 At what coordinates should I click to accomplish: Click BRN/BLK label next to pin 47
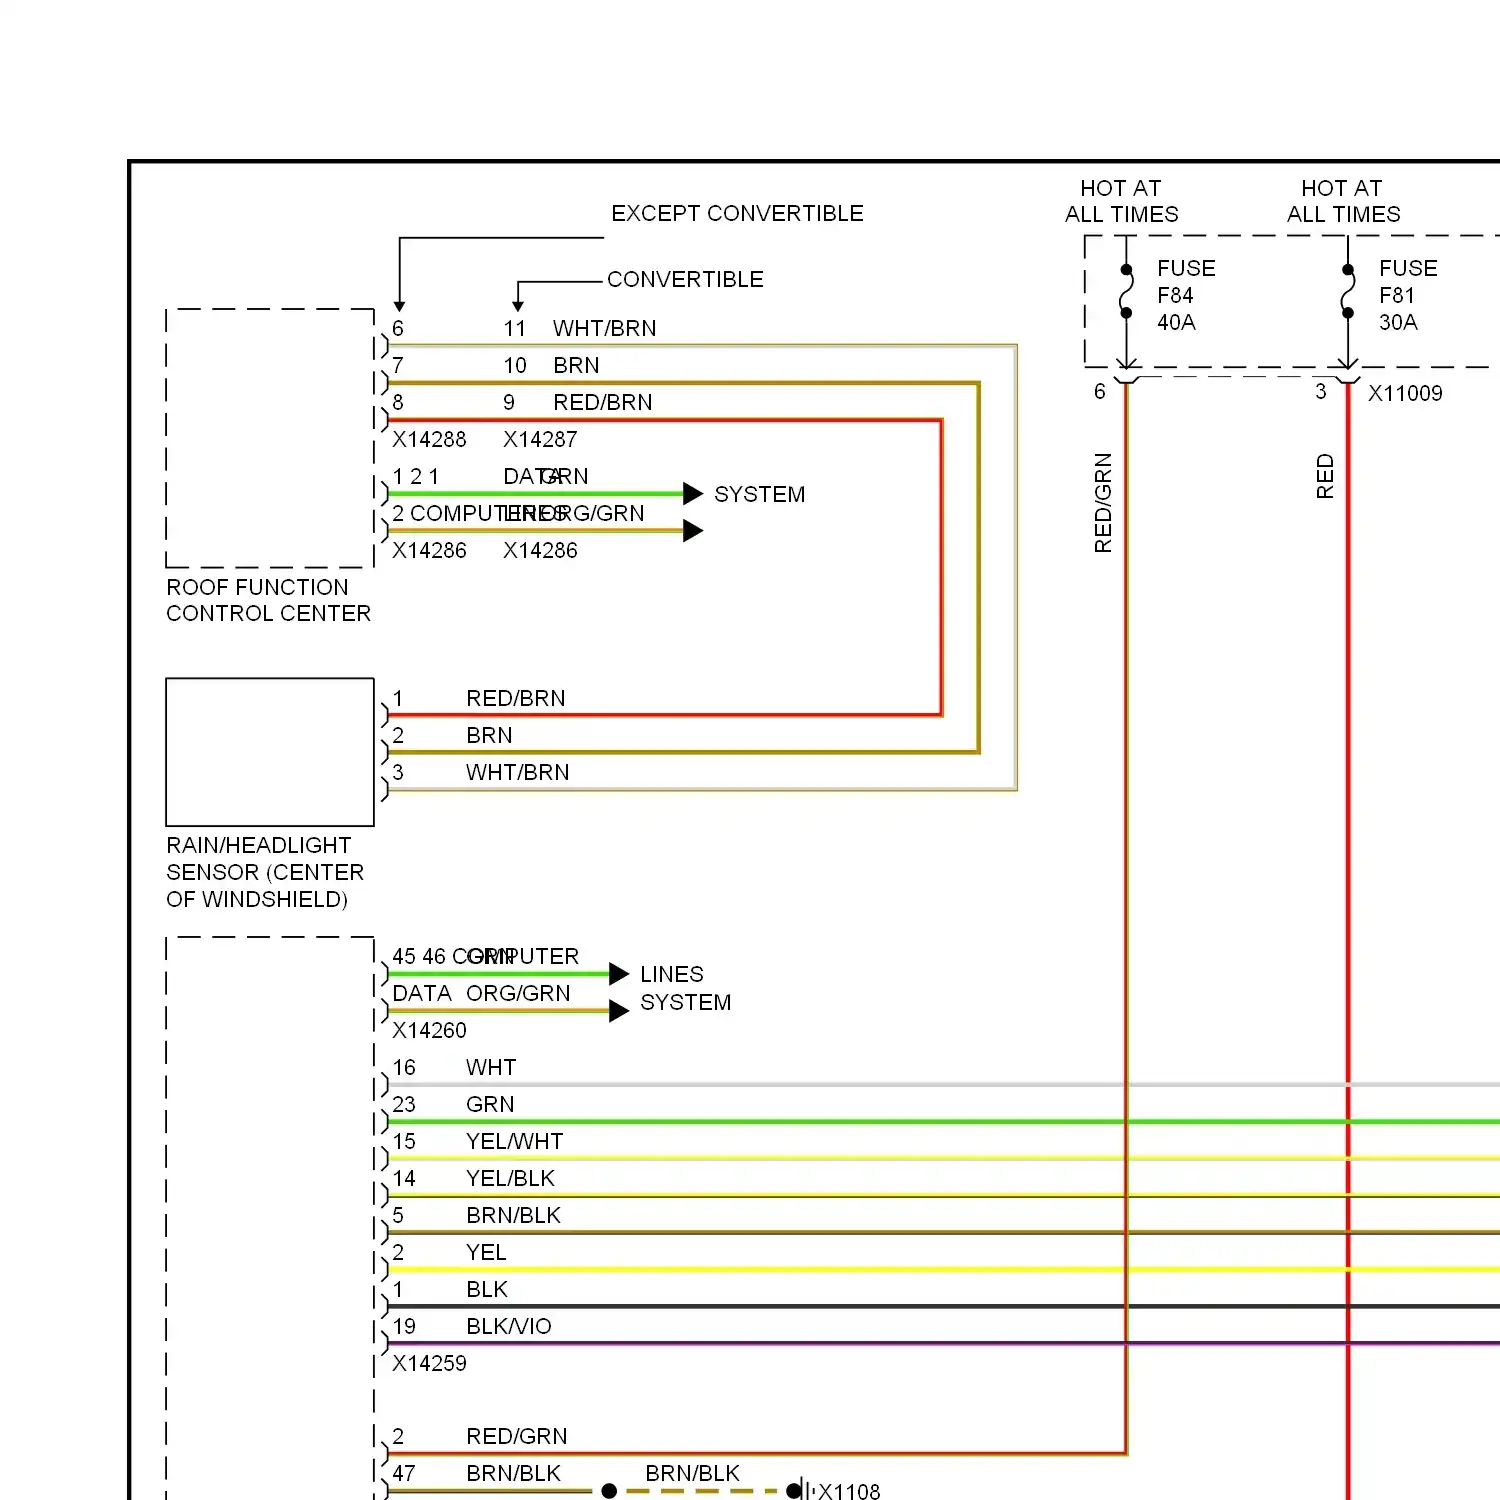coord(513,1473)
